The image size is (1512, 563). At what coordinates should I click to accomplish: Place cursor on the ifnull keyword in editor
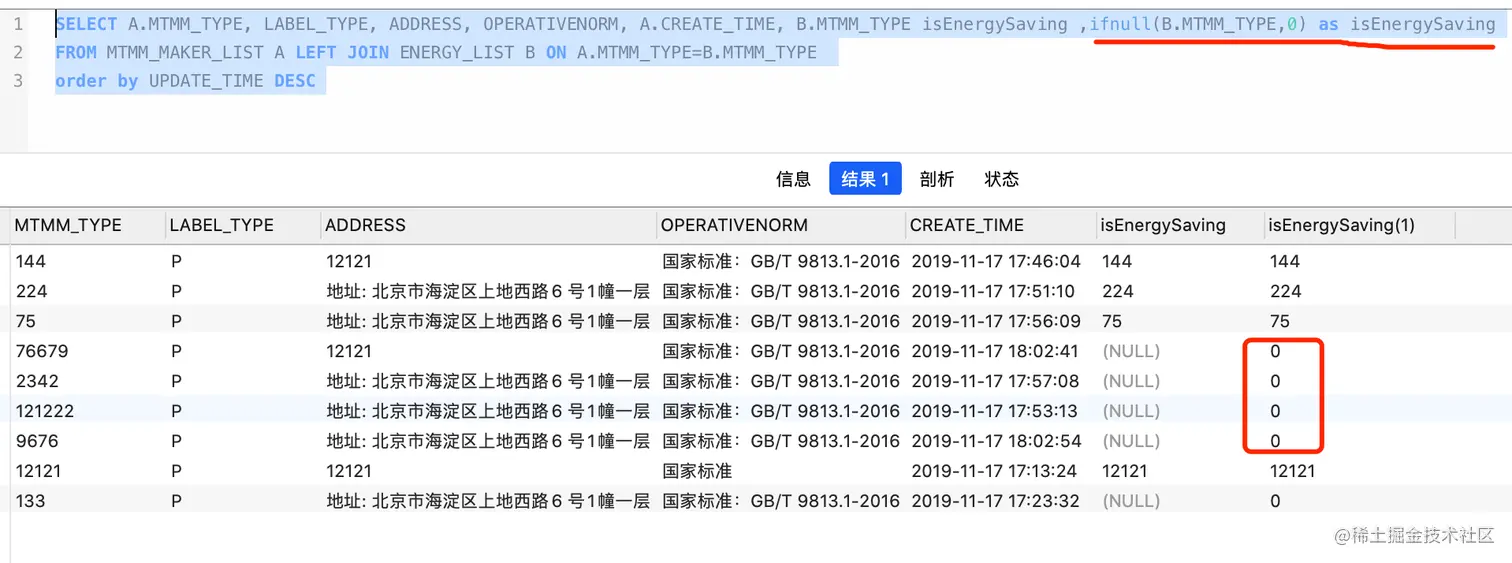click(1120, 24)
